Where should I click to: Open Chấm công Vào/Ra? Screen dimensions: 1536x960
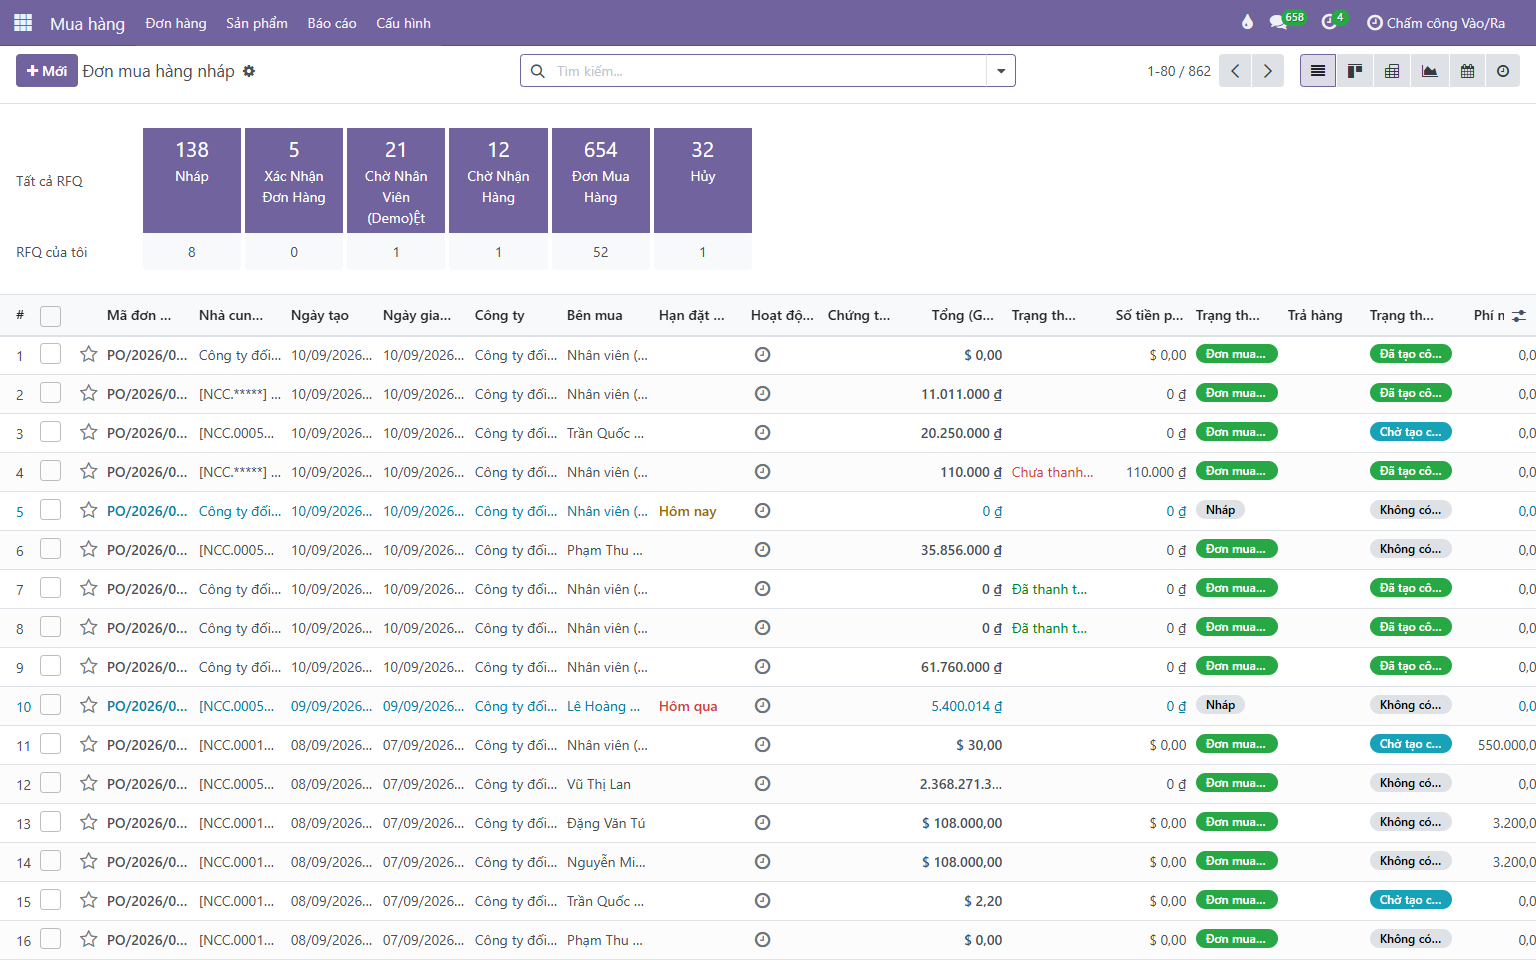[x=1436, y=23]
